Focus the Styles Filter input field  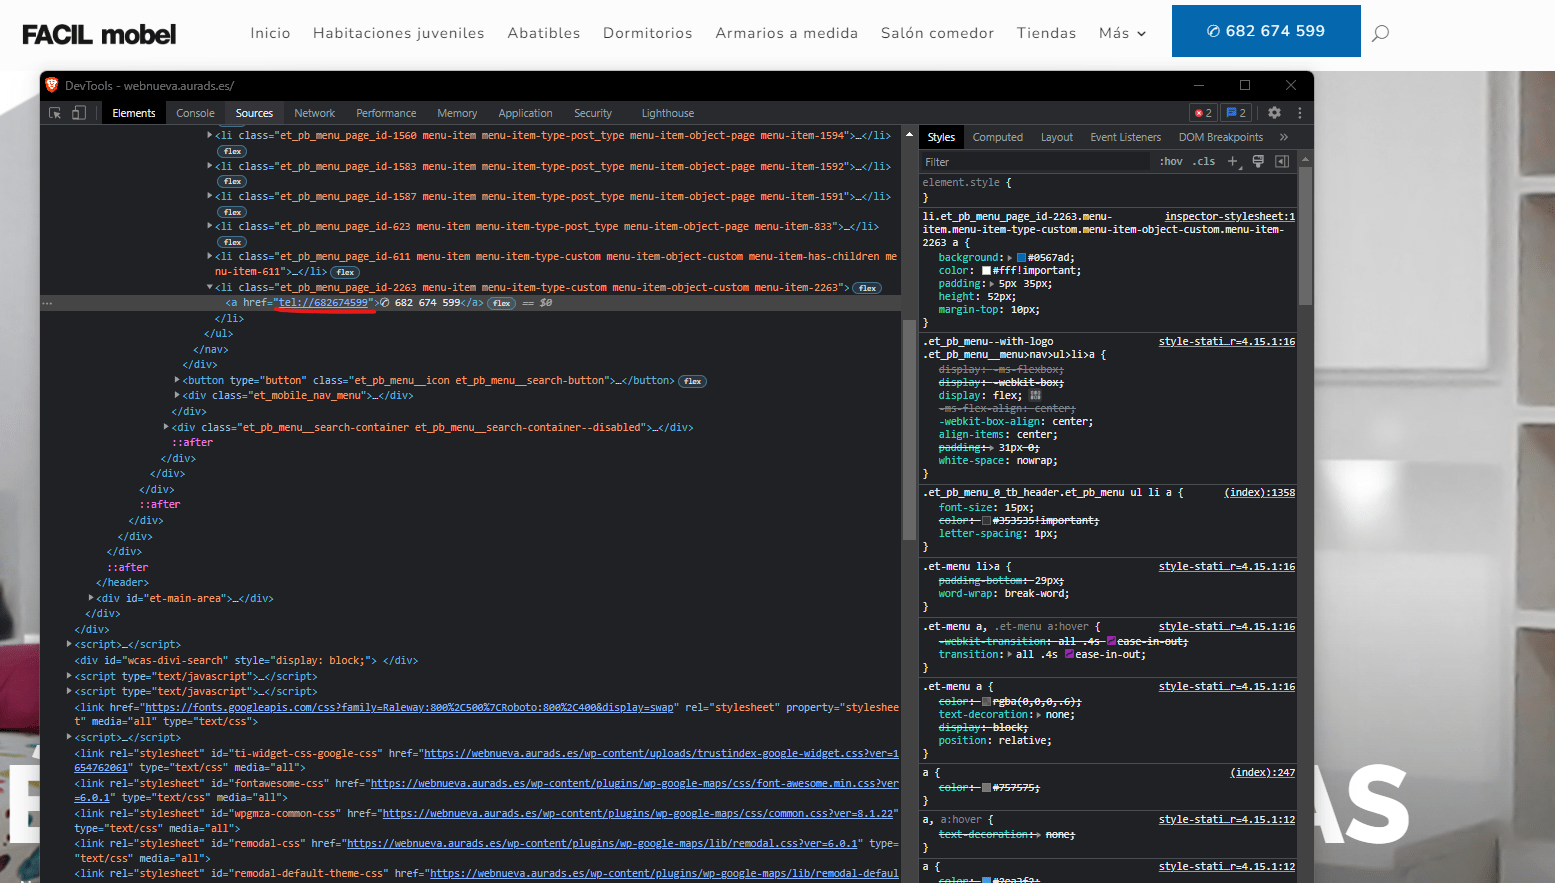pos(1035,161)
